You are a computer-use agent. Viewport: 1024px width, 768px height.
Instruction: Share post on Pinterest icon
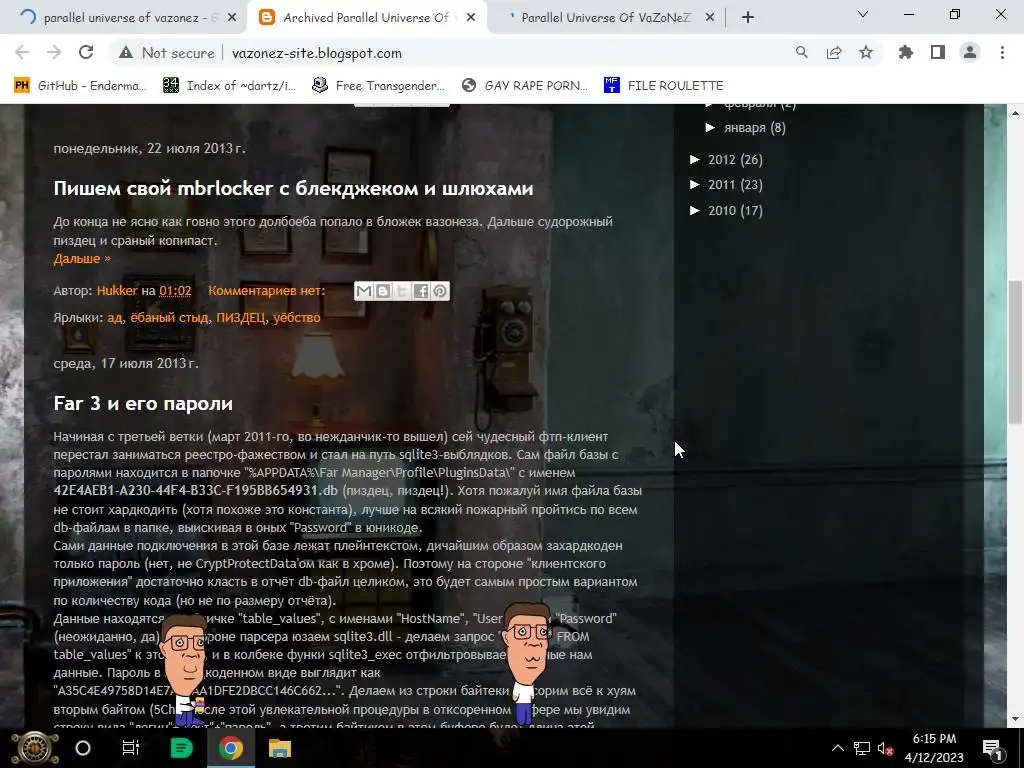point(440,291)
